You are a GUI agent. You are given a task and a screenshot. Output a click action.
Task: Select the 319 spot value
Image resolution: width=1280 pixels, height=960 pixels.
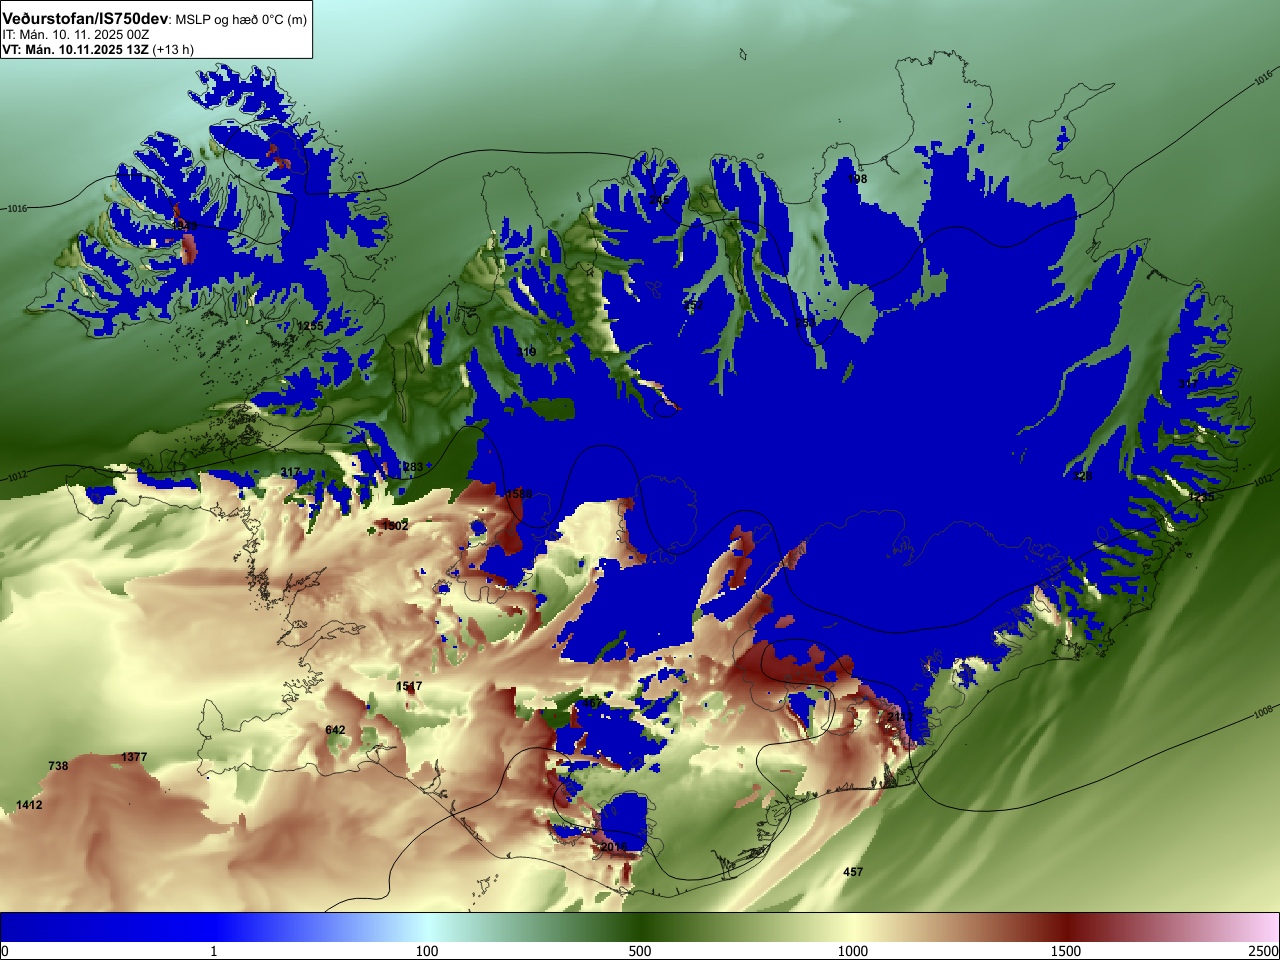click(x=526, y=352)
